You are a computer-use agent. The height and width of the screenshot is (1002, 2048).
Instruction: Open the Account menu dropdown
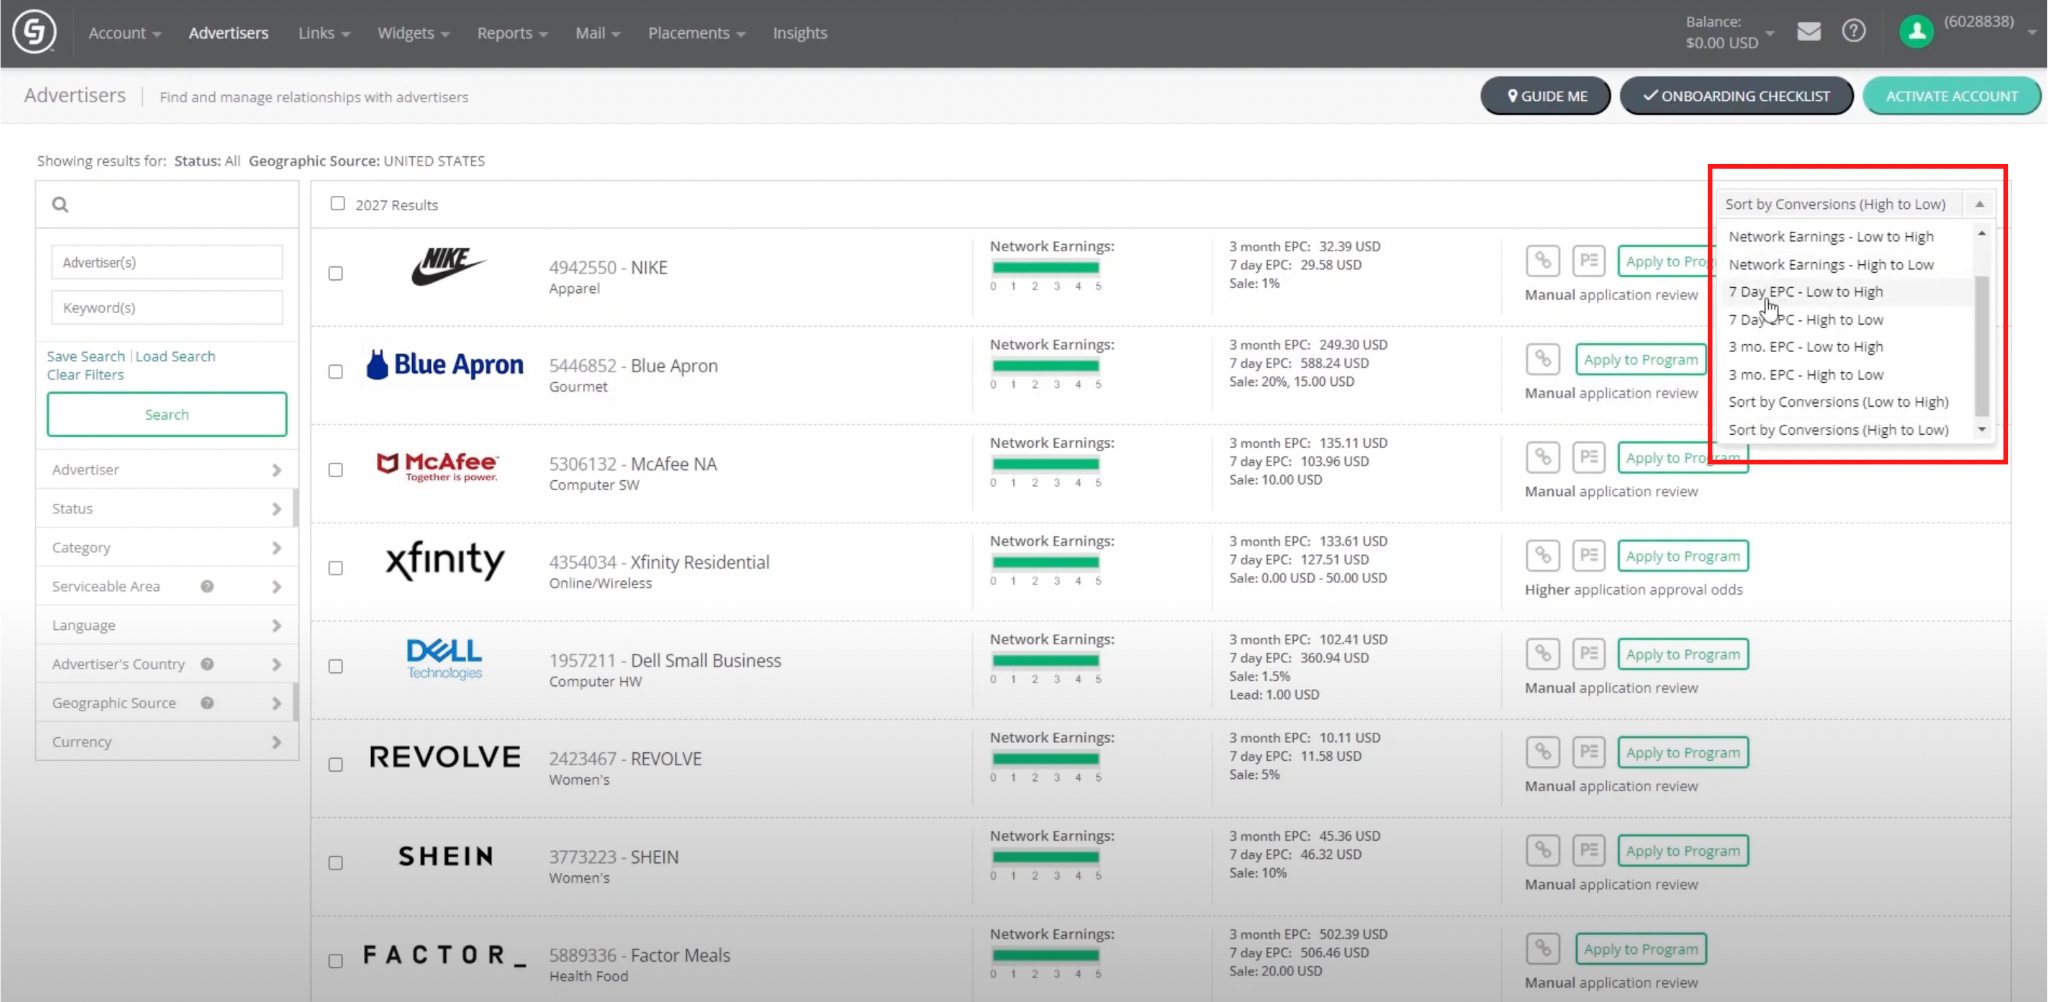pyautogui.click(x=124, y=33)
